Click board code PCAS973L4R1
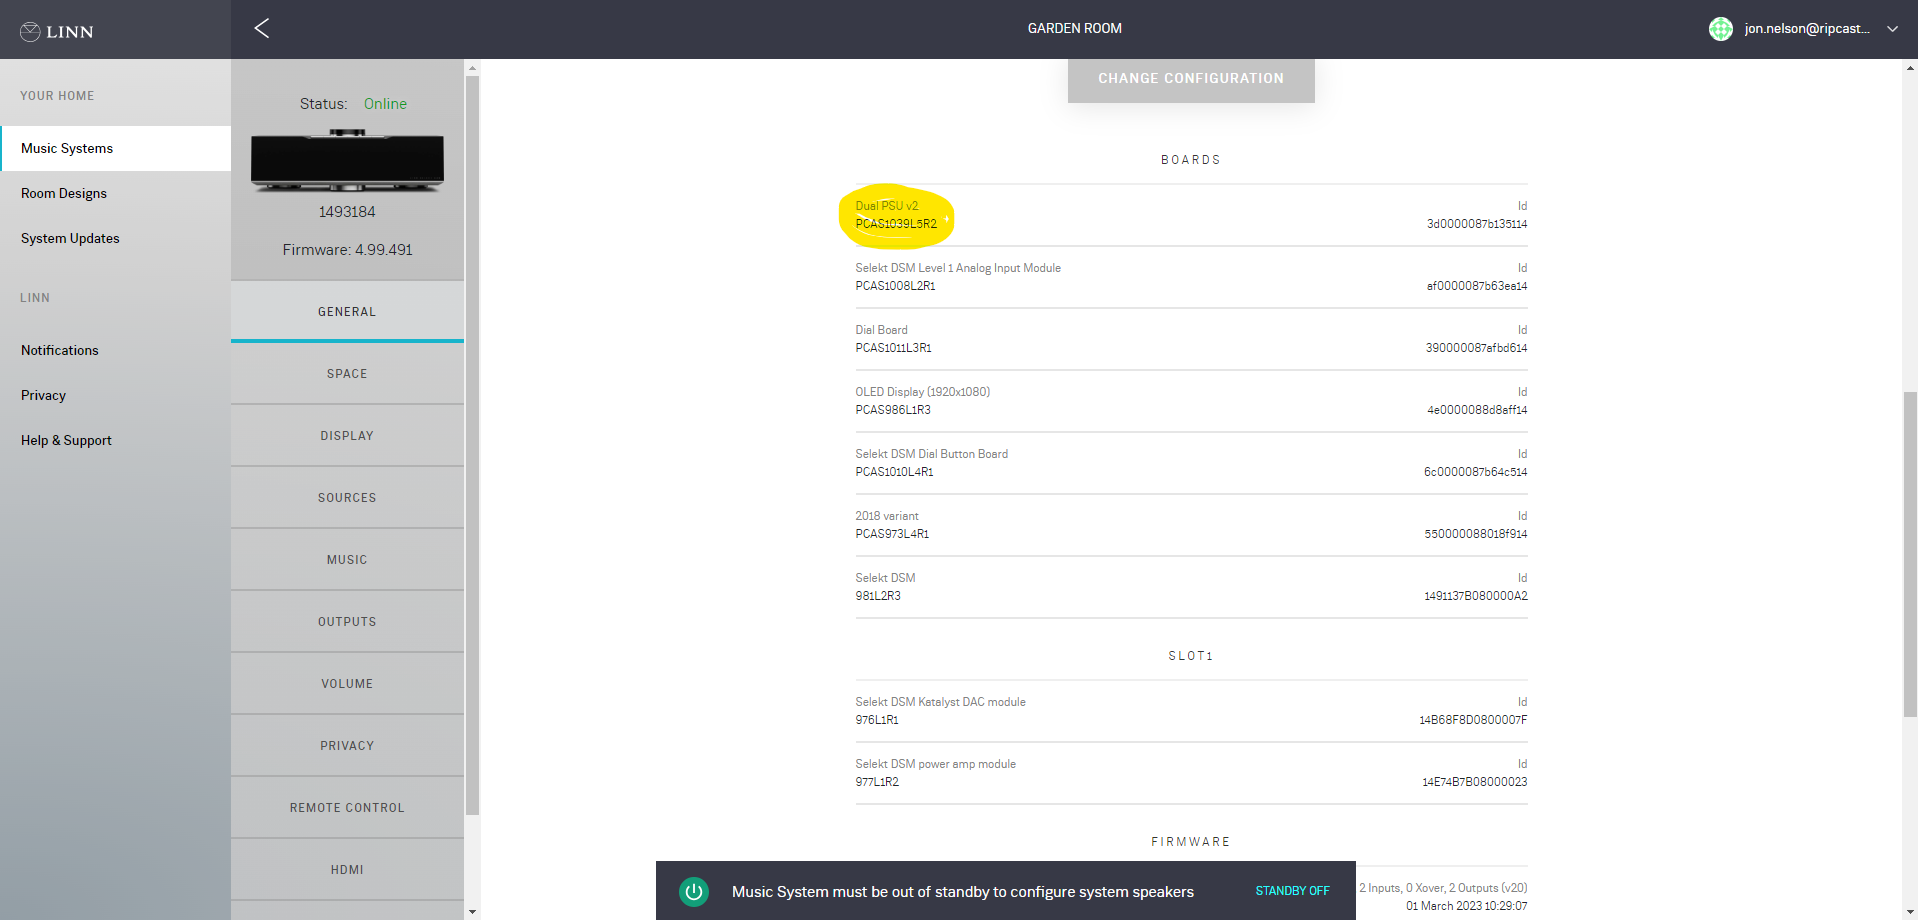Viewport: 1918px width, 920px height. point(892,534)
